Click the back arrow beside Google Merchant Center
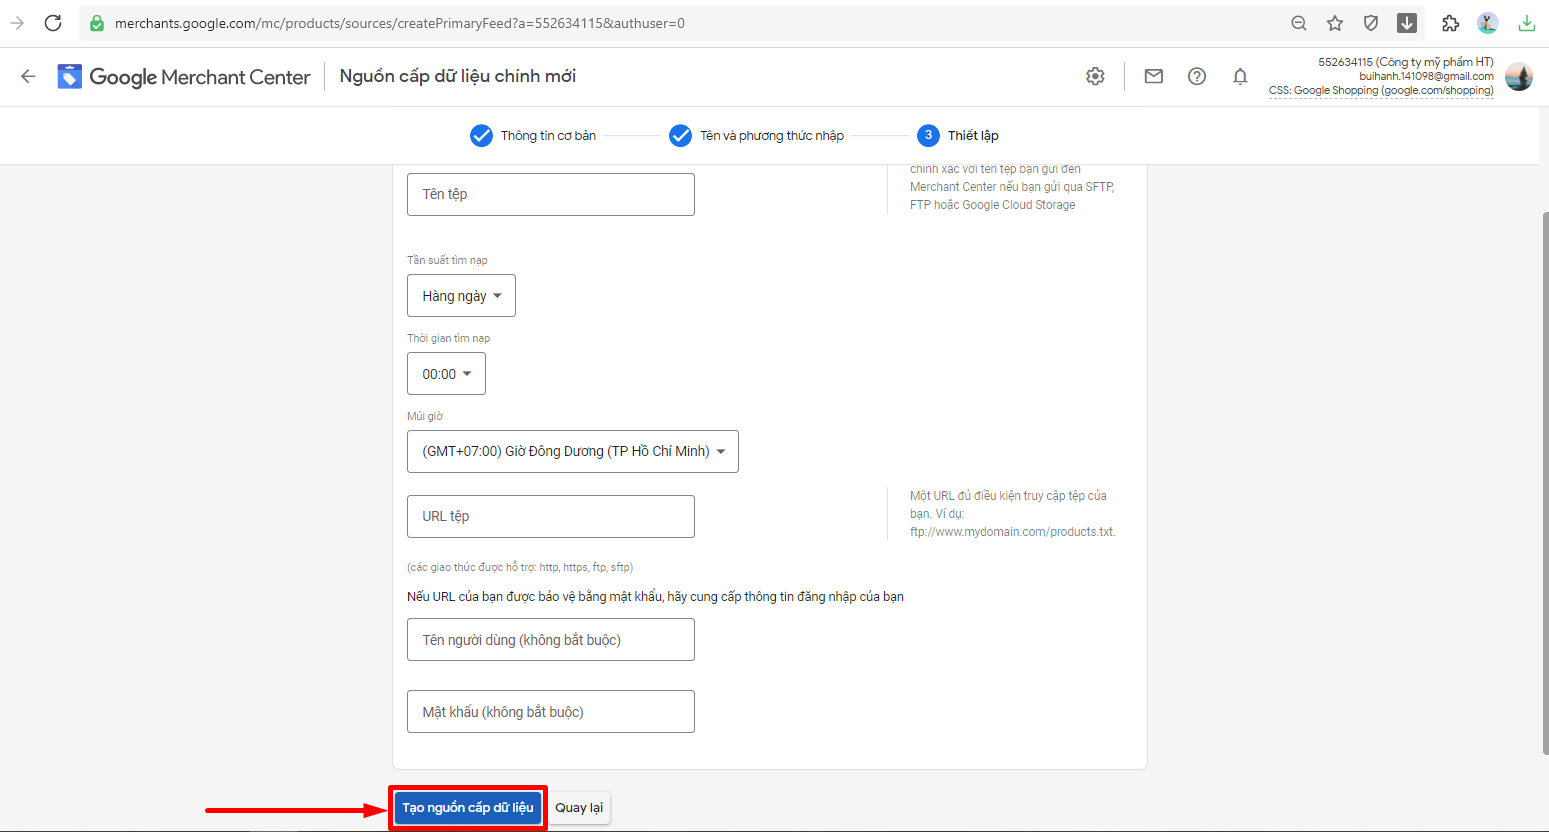 [28, 77]
